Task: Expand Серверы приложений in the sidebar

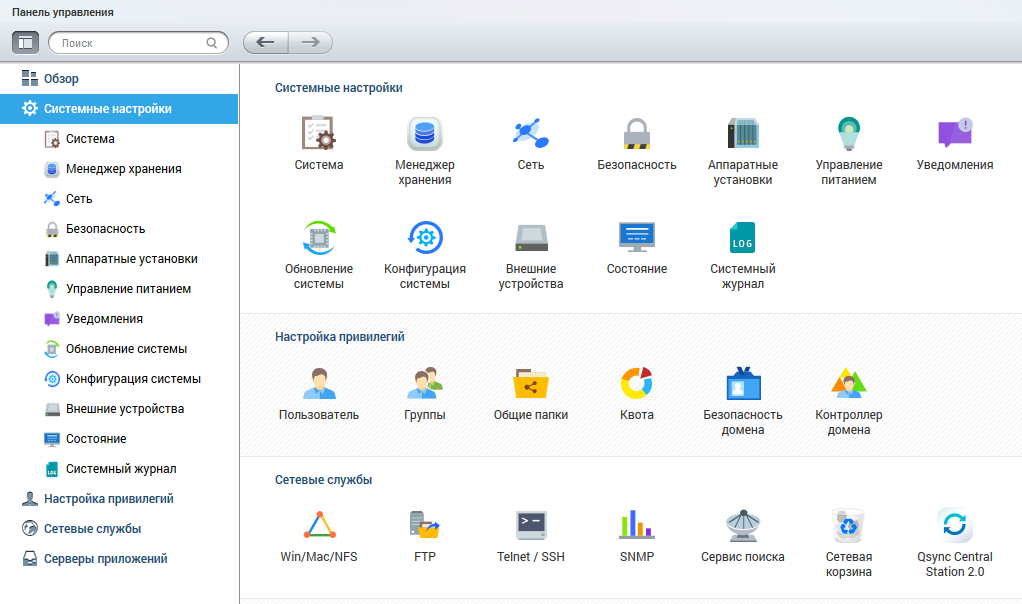Action: point(105,559)
